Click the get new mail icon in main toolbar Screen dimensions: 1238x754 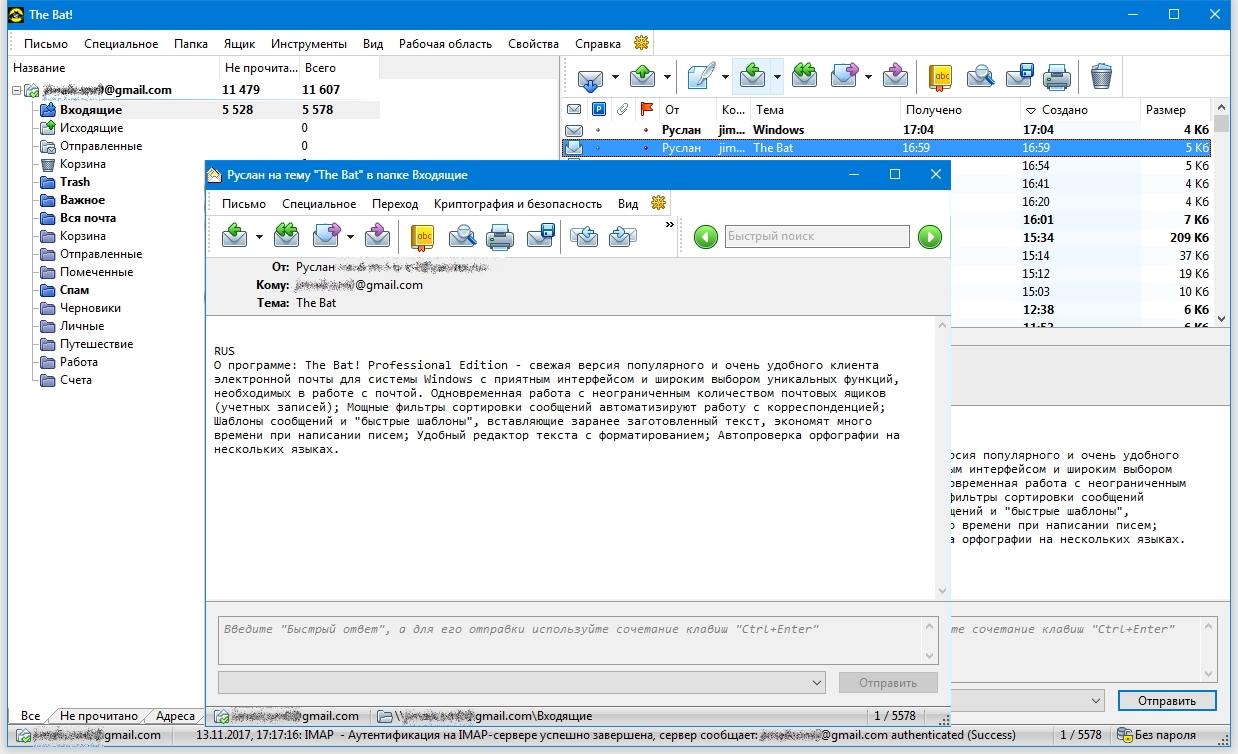coord(590,77)
